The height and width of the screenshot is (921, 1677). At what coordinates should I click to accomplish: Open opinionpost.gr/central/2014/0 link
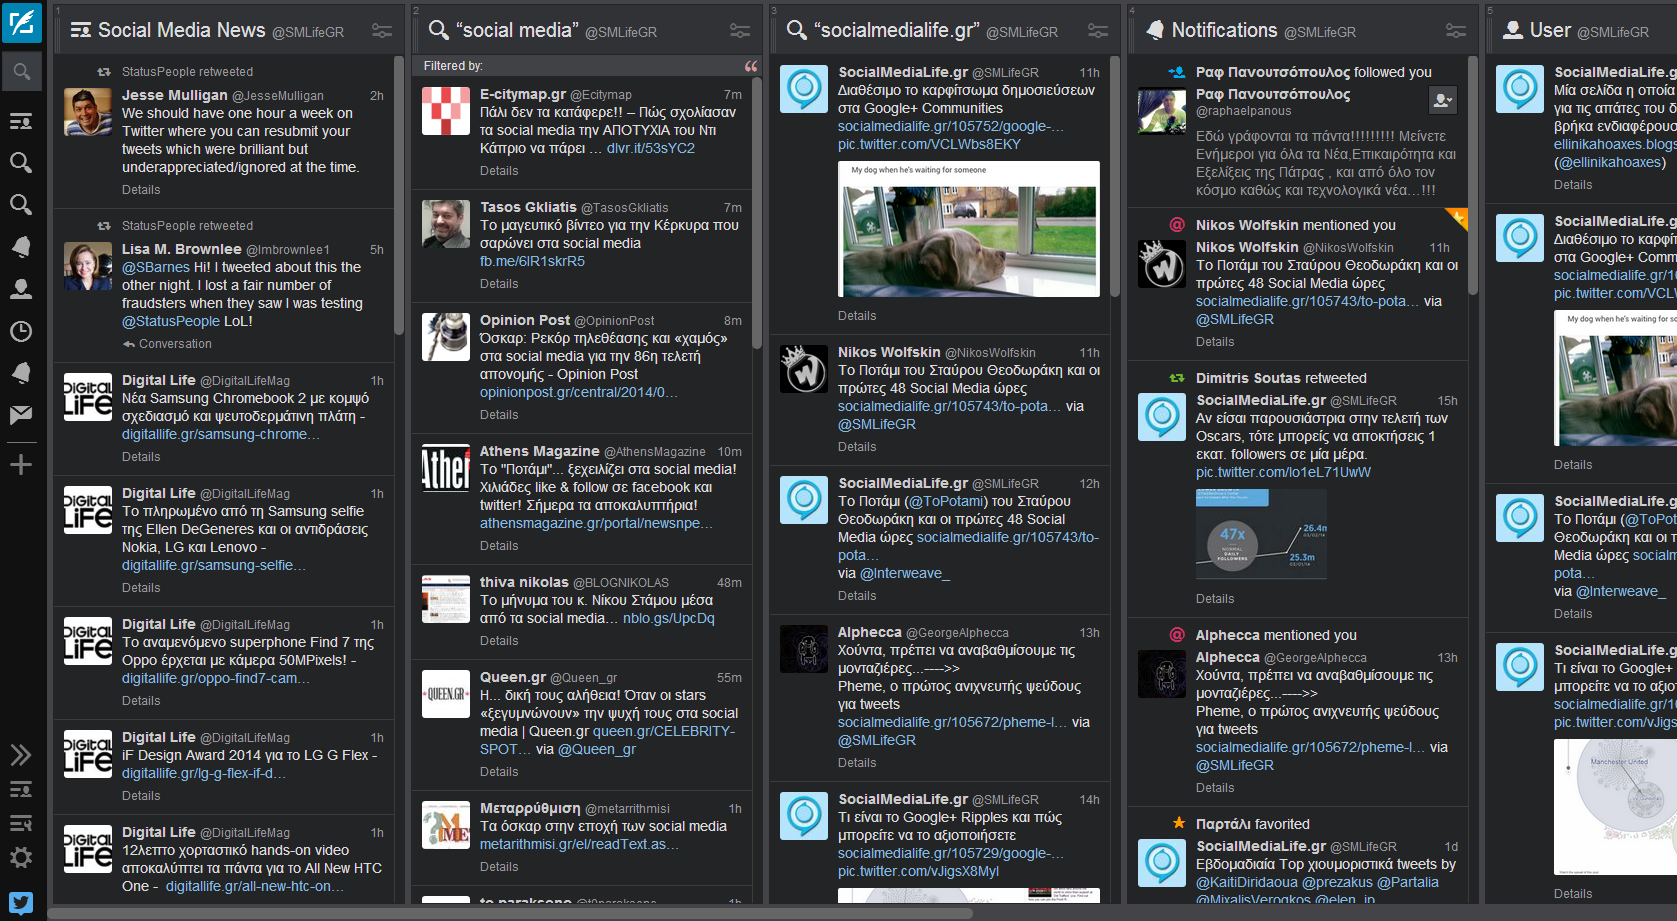(579, 392)
